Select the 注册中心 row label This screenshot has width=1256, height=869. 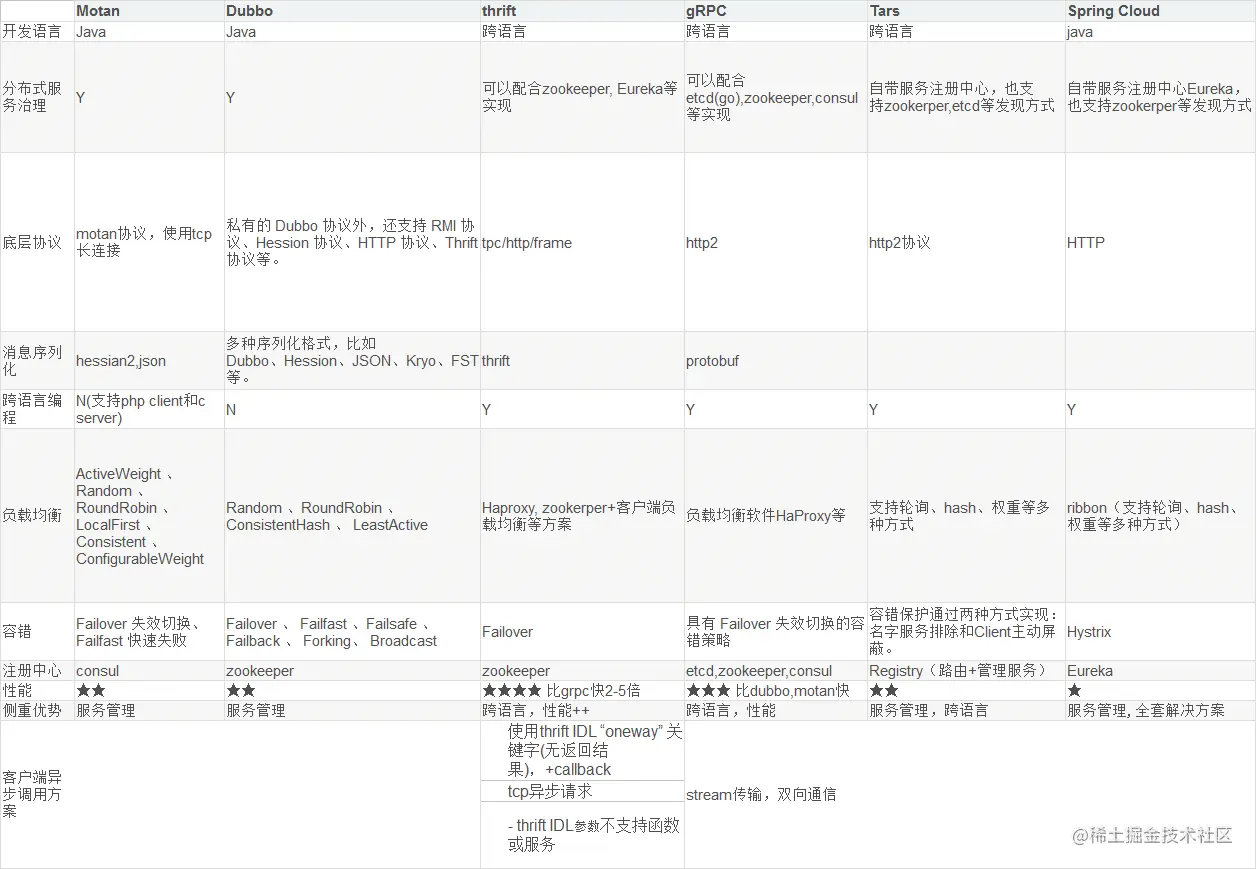32,671
